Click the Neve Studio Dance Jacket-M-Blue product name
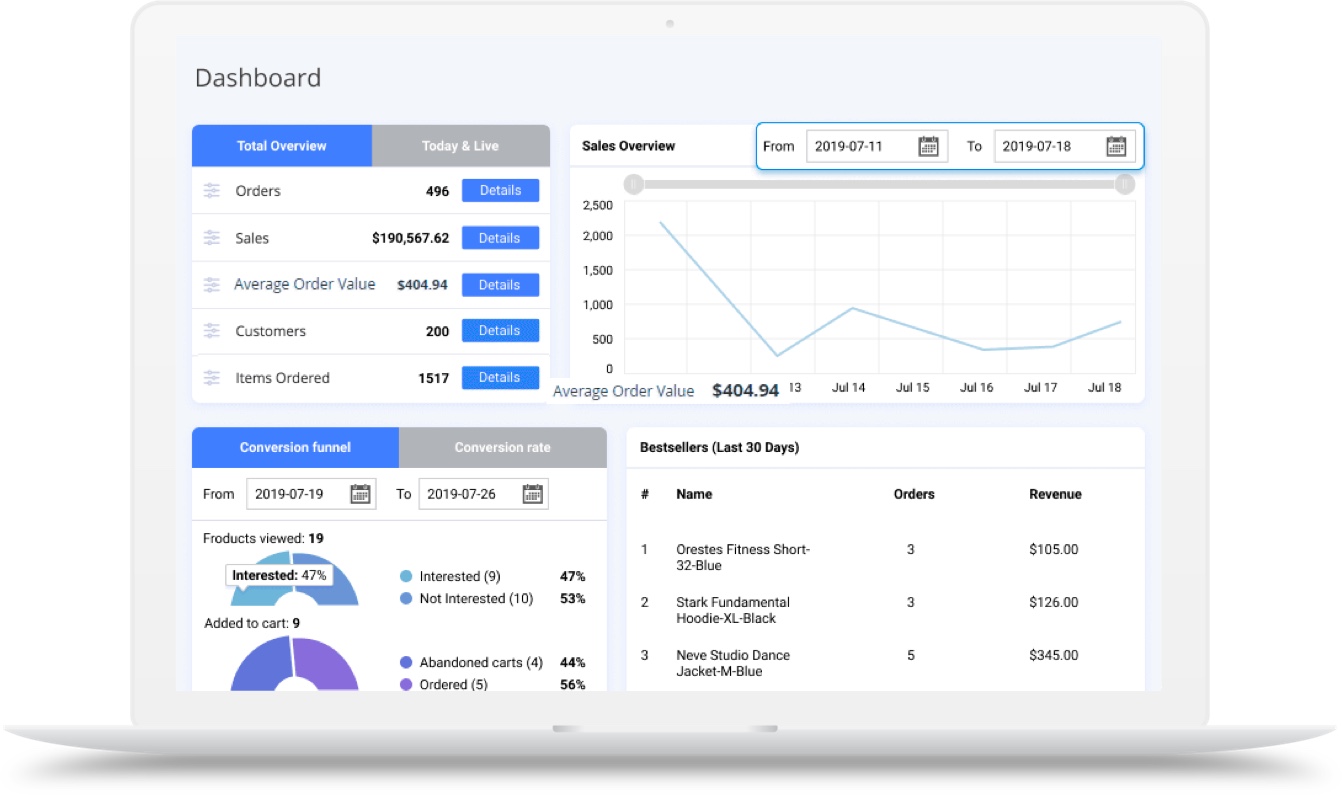Image resolution: width=1342 pixels, height=795 pixels. point(733,663)
